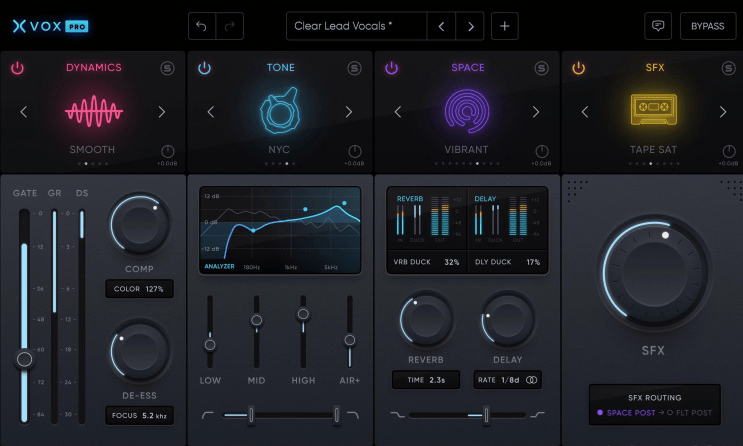Solo the Space module
The width and height of the screenshot is (743, 446).
tap(542, 68)
